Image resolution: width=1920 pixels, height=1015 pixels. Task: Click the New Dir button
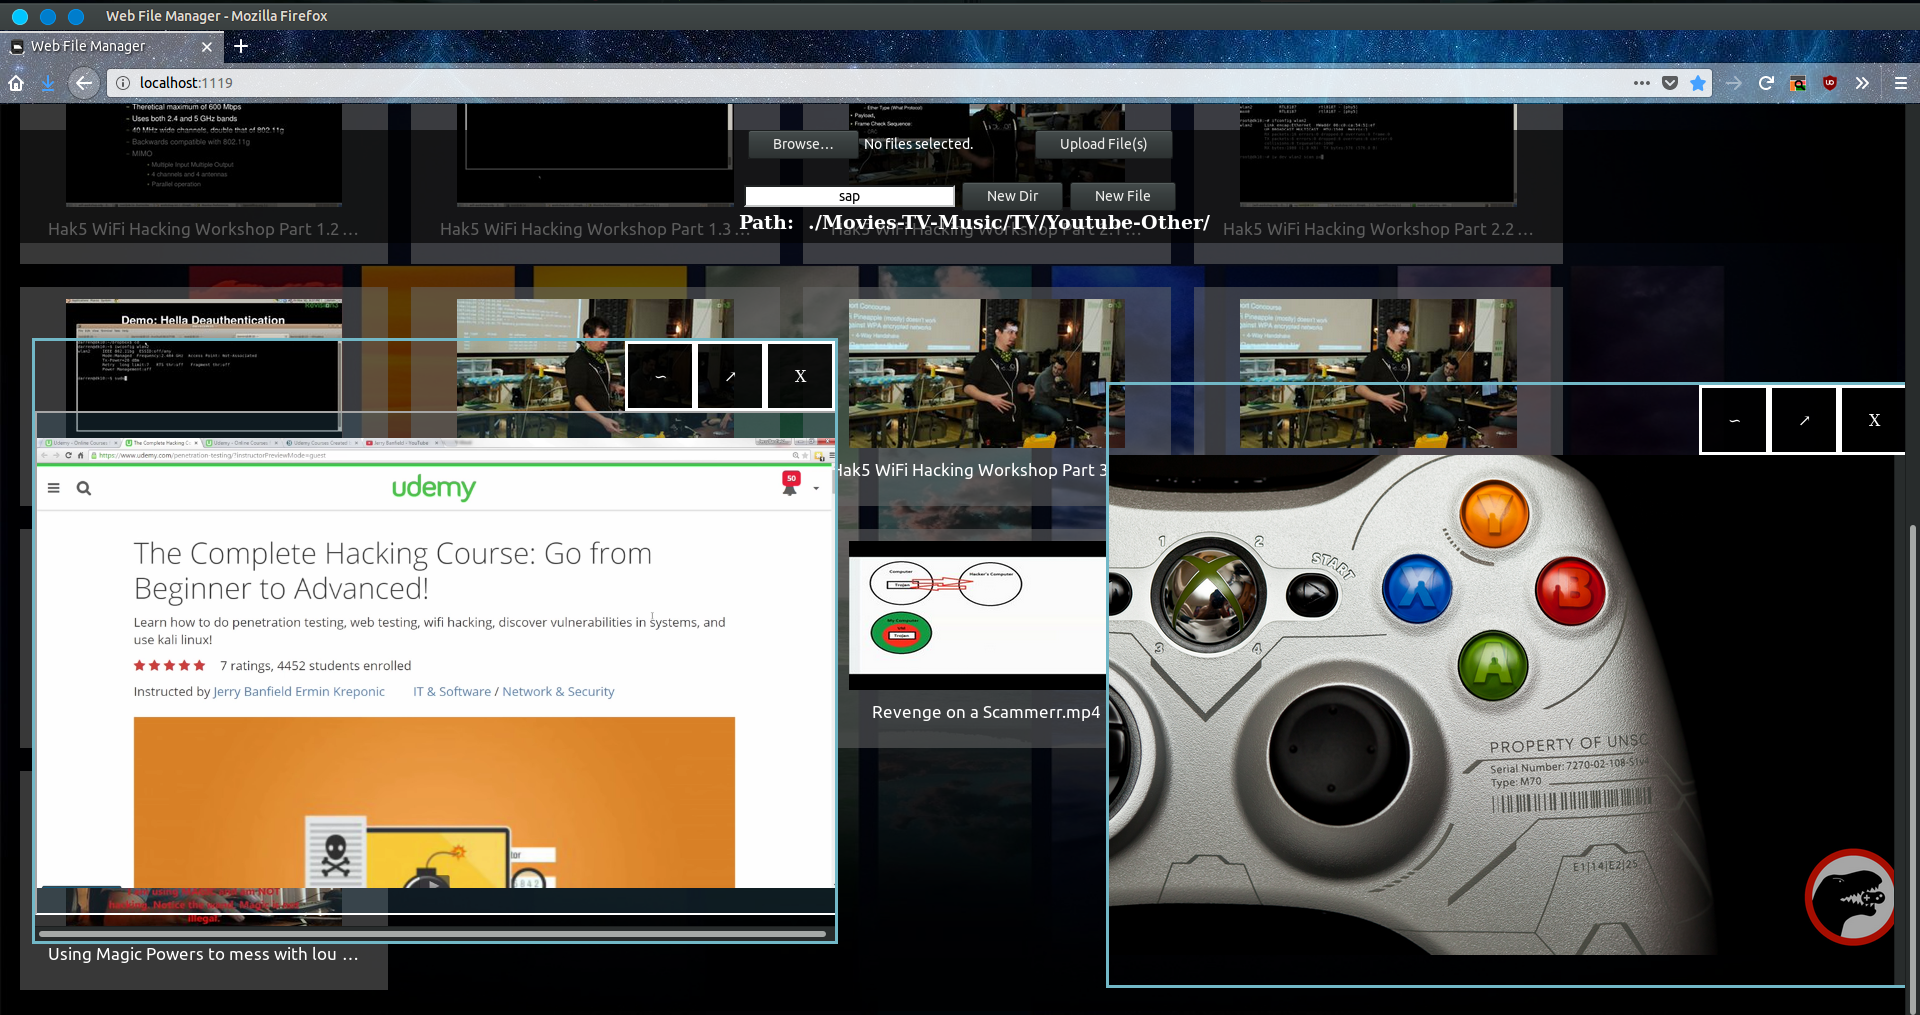point(1012,196)
